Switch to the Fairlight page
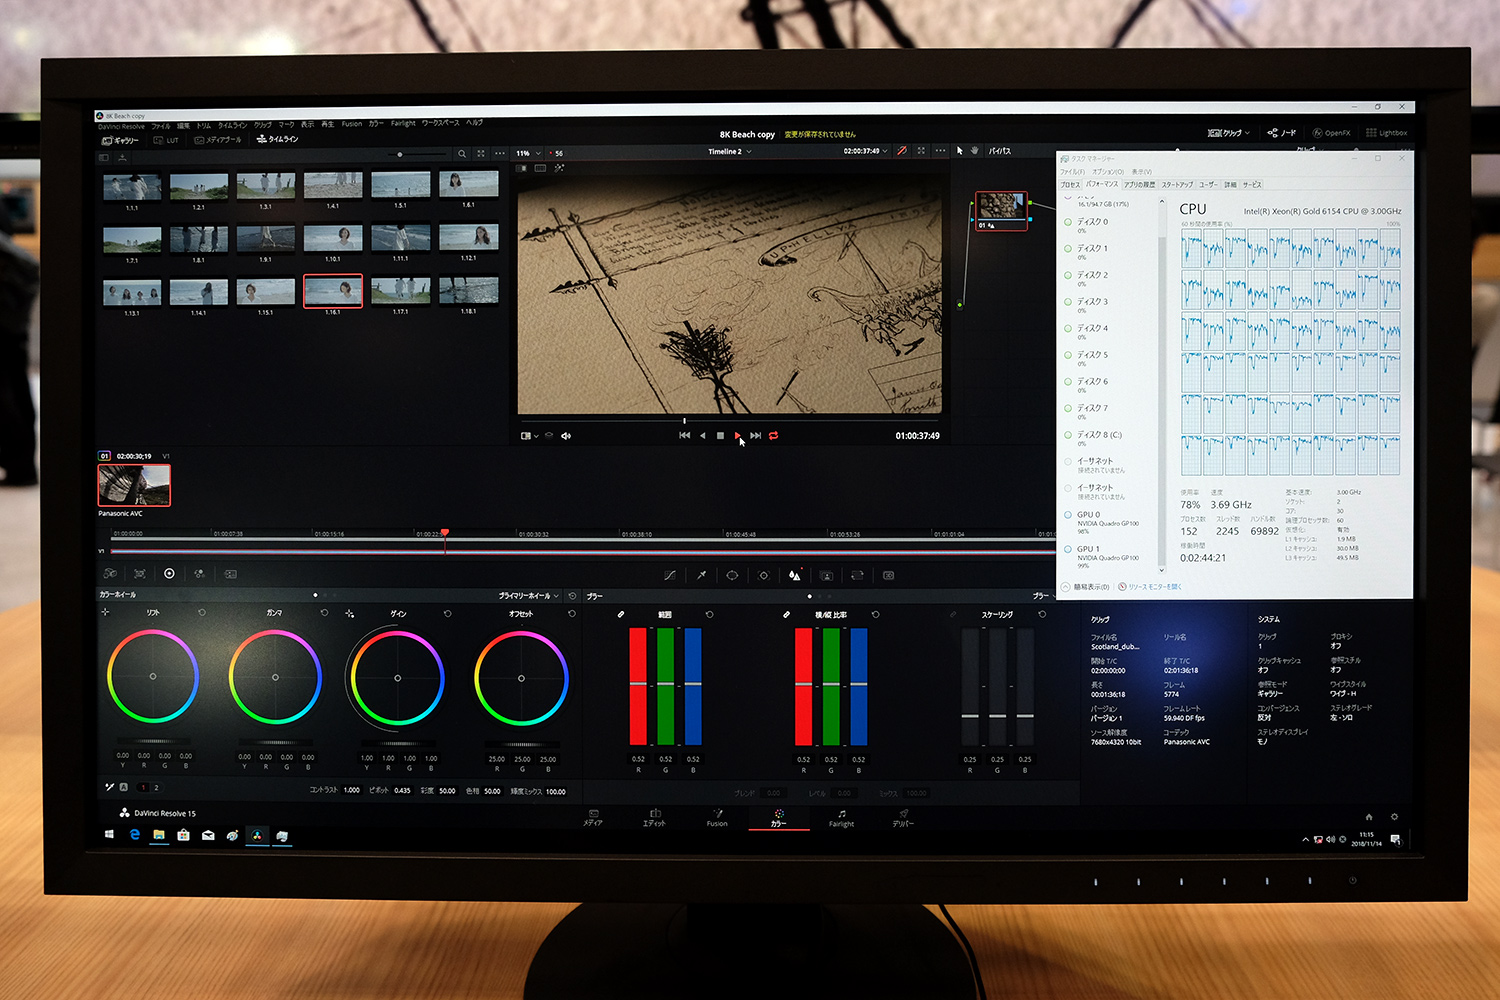 coord(842,818)
